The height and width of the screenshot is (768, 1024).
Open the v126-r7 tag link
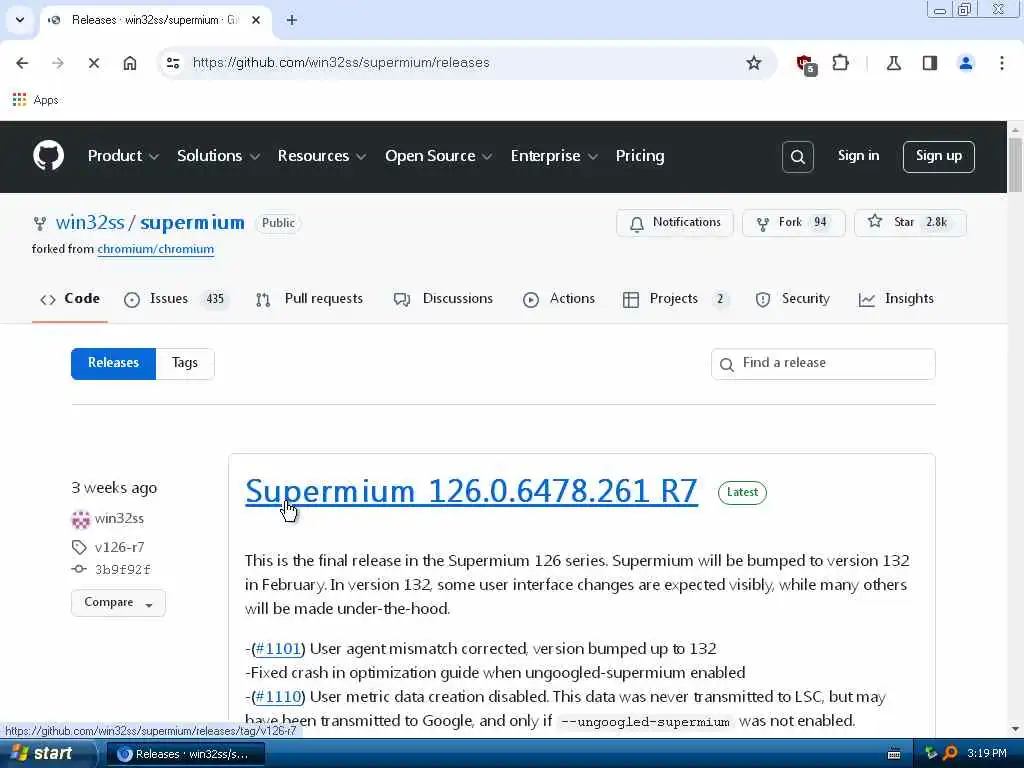(x=119, y=547)
